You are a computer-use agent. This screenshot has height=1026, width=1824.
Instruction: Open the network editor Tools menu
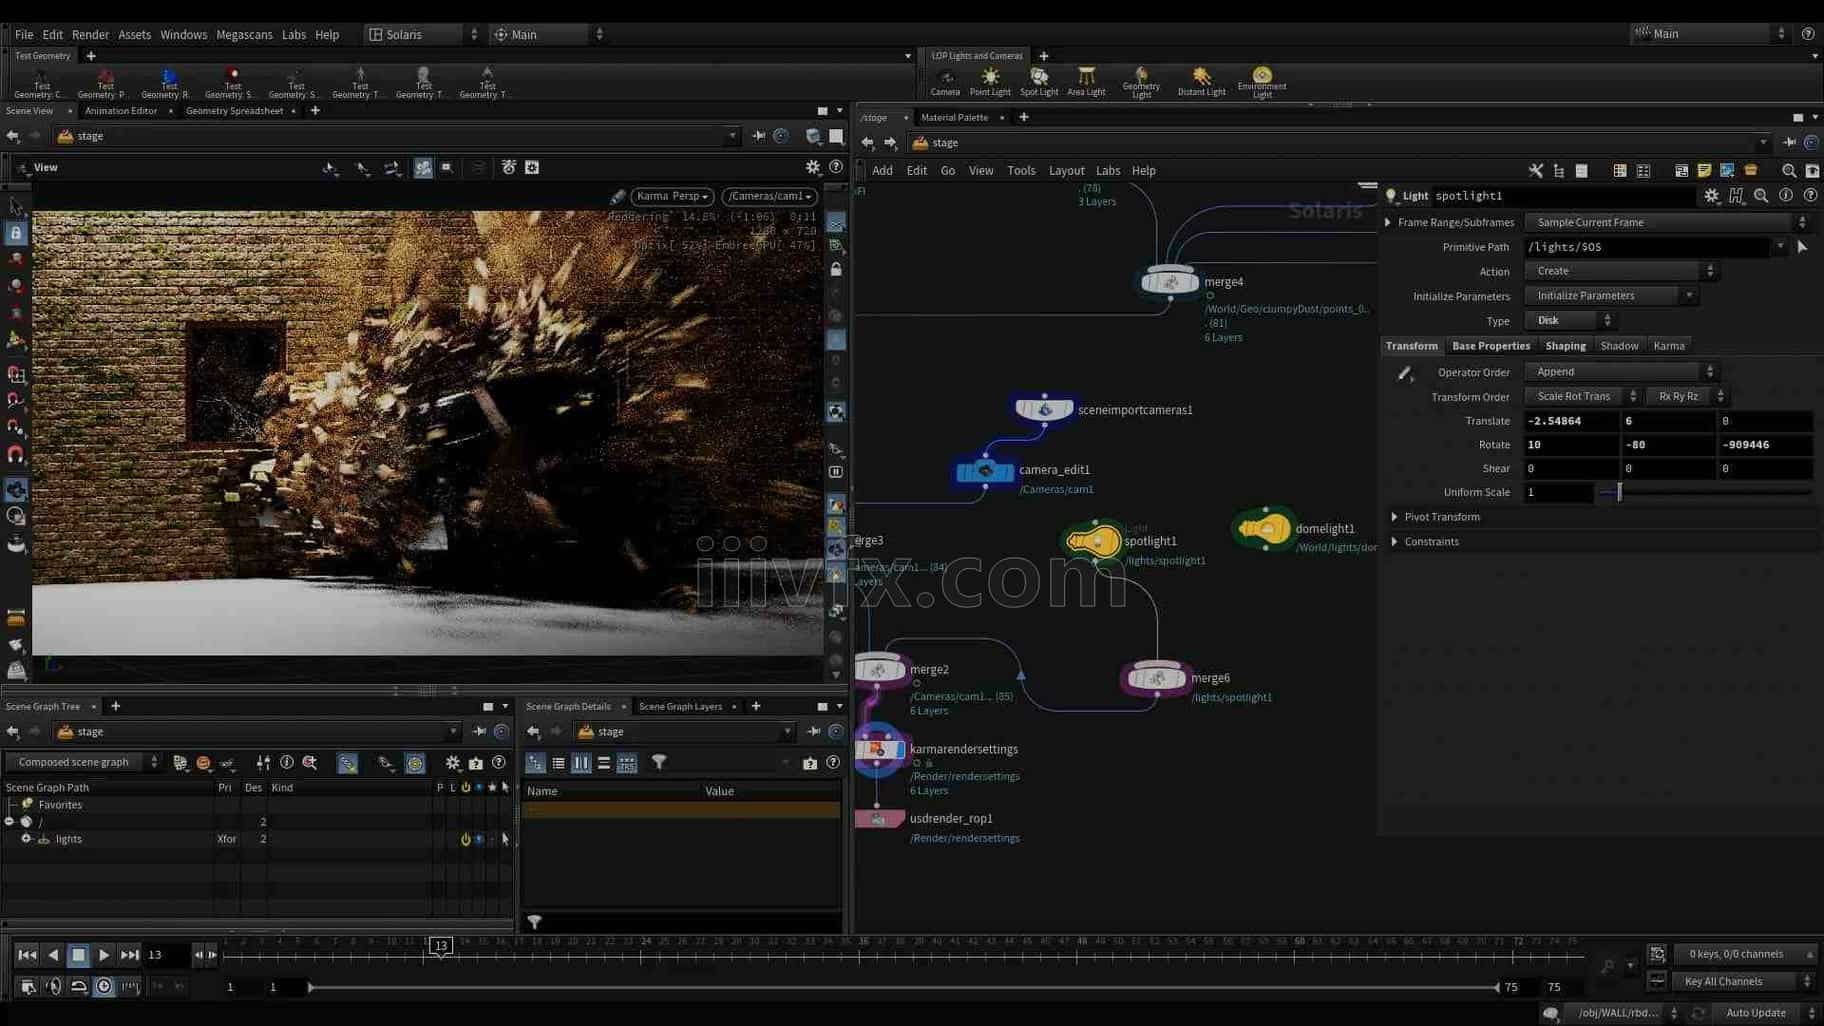click(x=1021, y=171)
